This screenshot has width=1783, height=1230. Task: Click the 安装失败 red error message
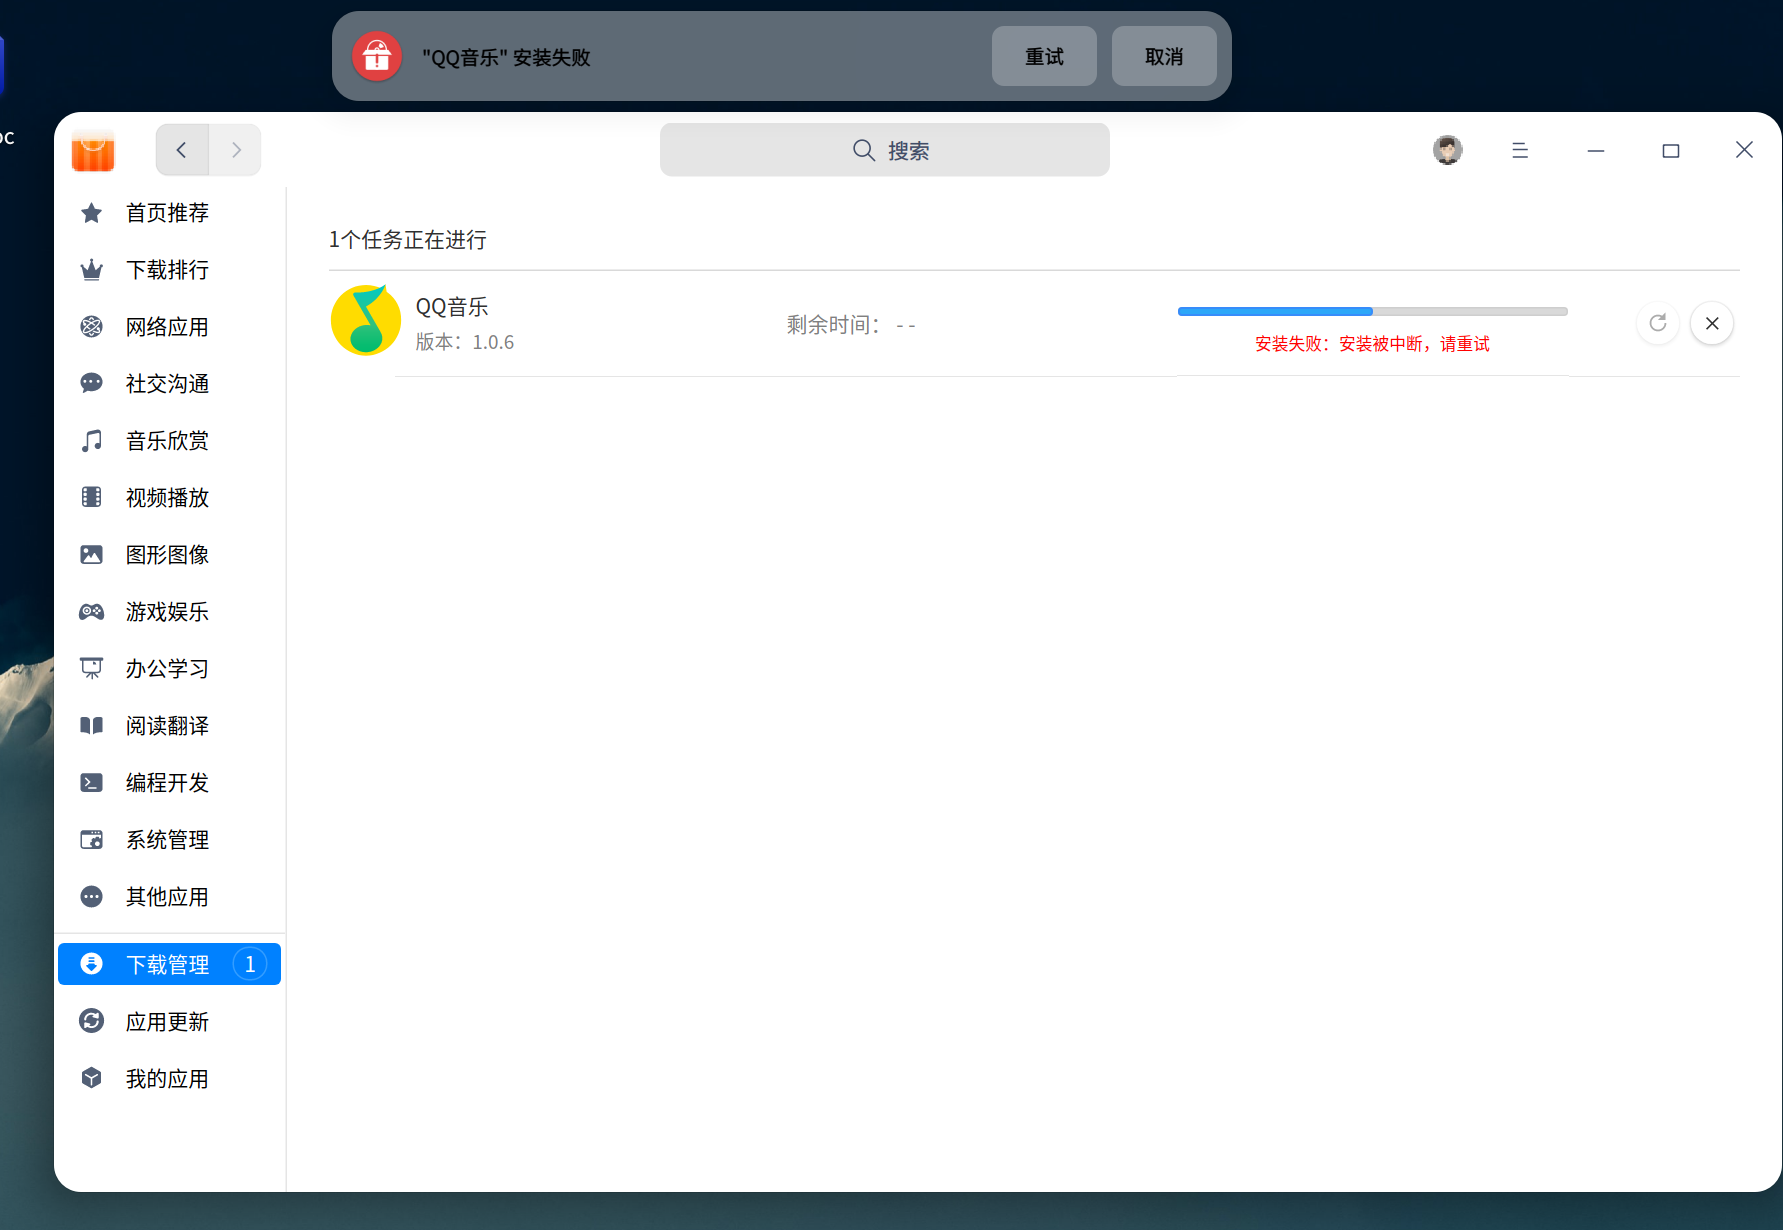(x=1372, y=344)
